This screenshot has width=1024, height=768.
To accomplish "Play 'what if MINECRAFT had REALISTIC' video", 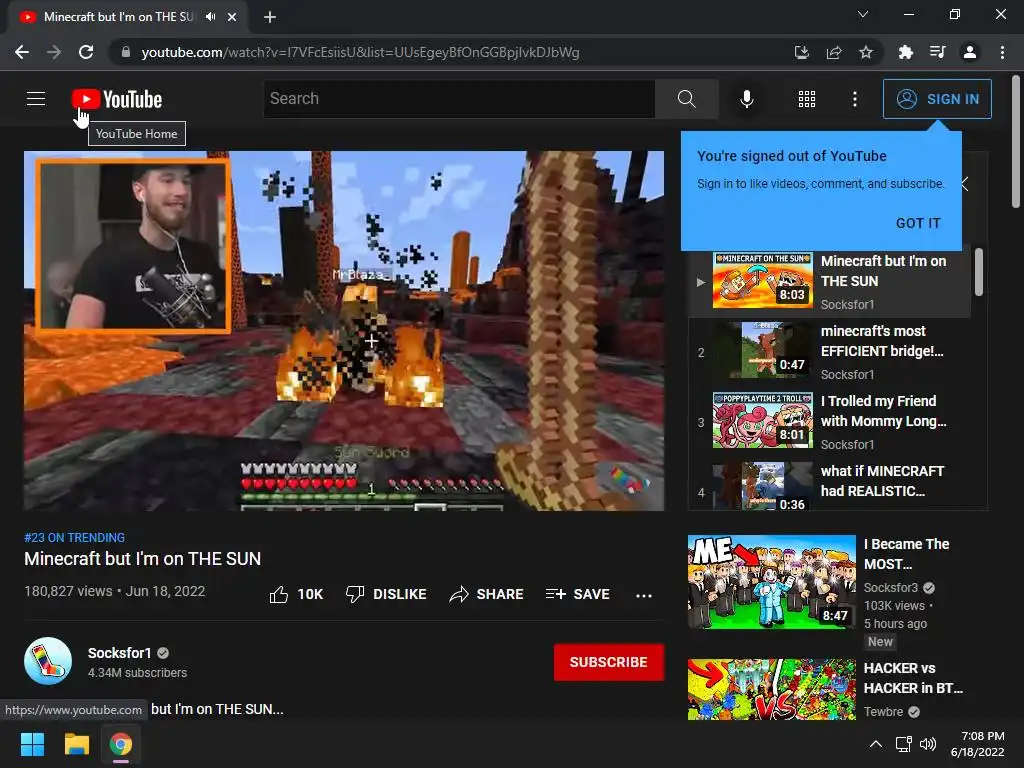I will (x=830, y=485).
